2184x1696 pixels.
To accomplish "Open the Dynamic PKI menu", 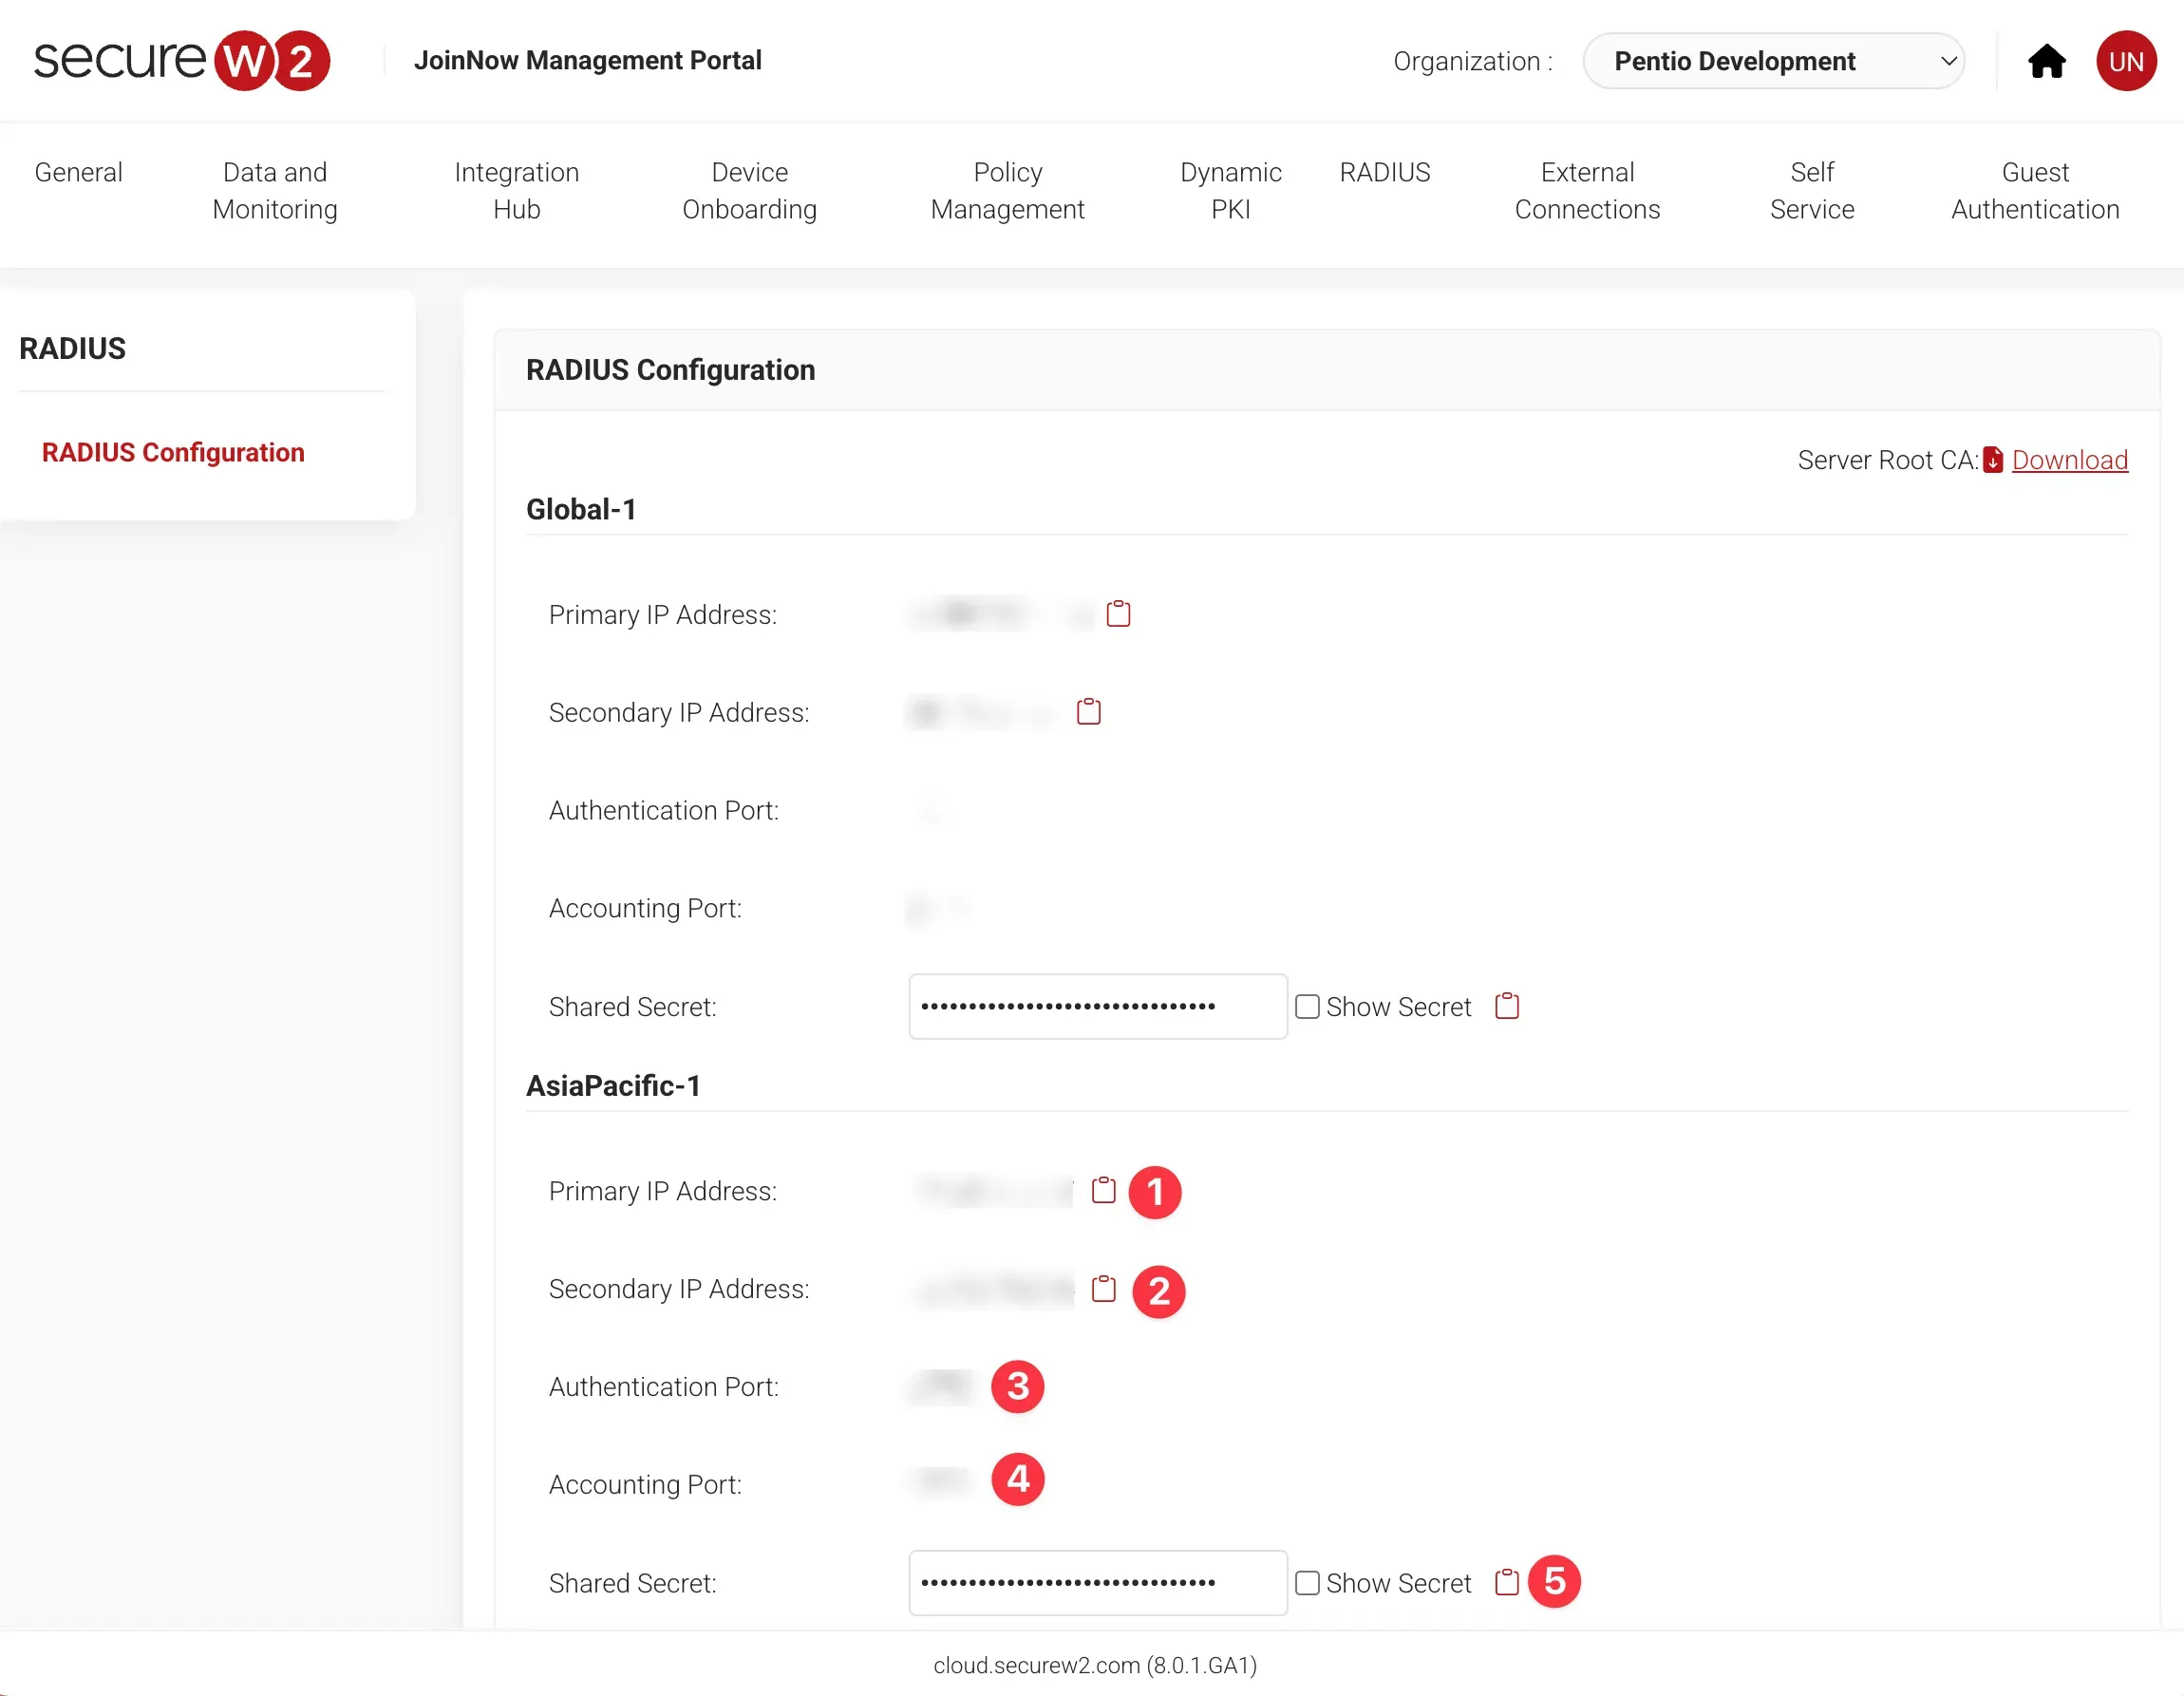I will pyautogui.click(x=1230, y=190).
